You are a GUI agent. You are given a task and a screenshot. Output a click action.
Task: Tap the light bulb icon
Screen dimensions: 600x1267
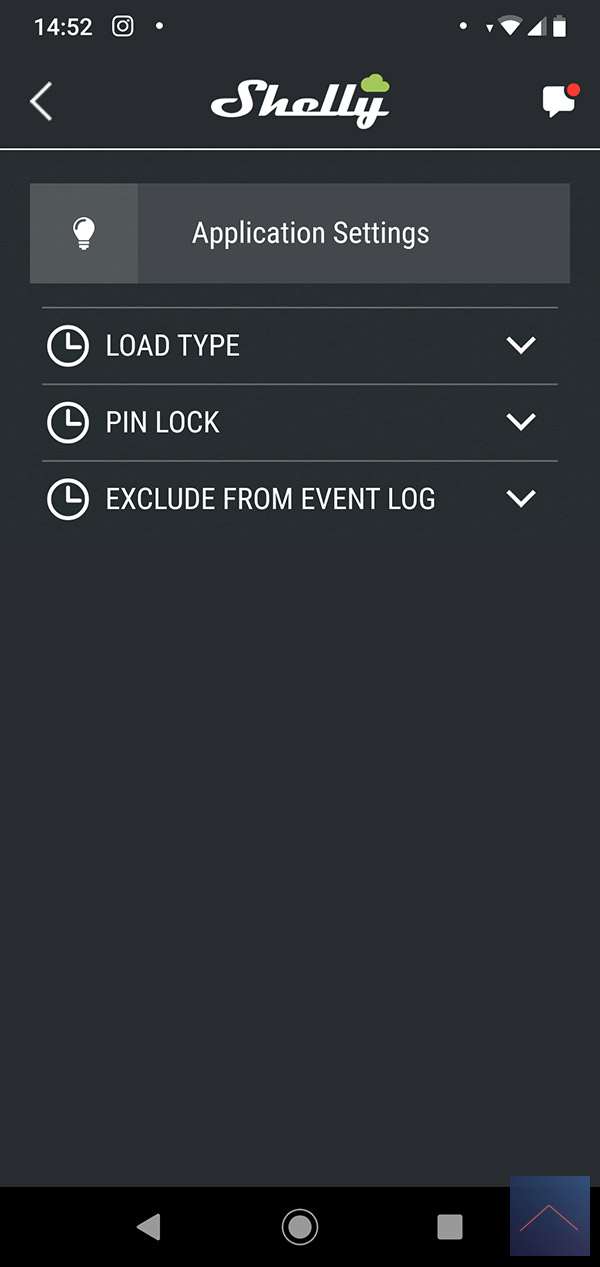point(84,233)
